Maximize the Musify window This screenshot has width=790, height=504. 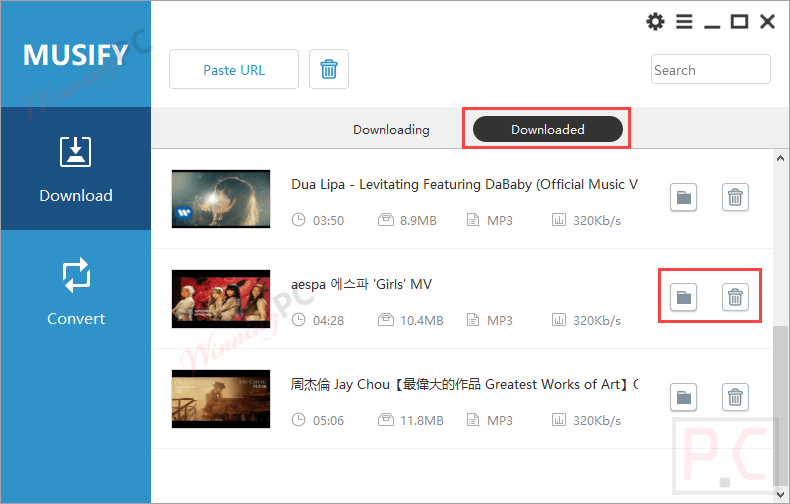coord(740,22)
